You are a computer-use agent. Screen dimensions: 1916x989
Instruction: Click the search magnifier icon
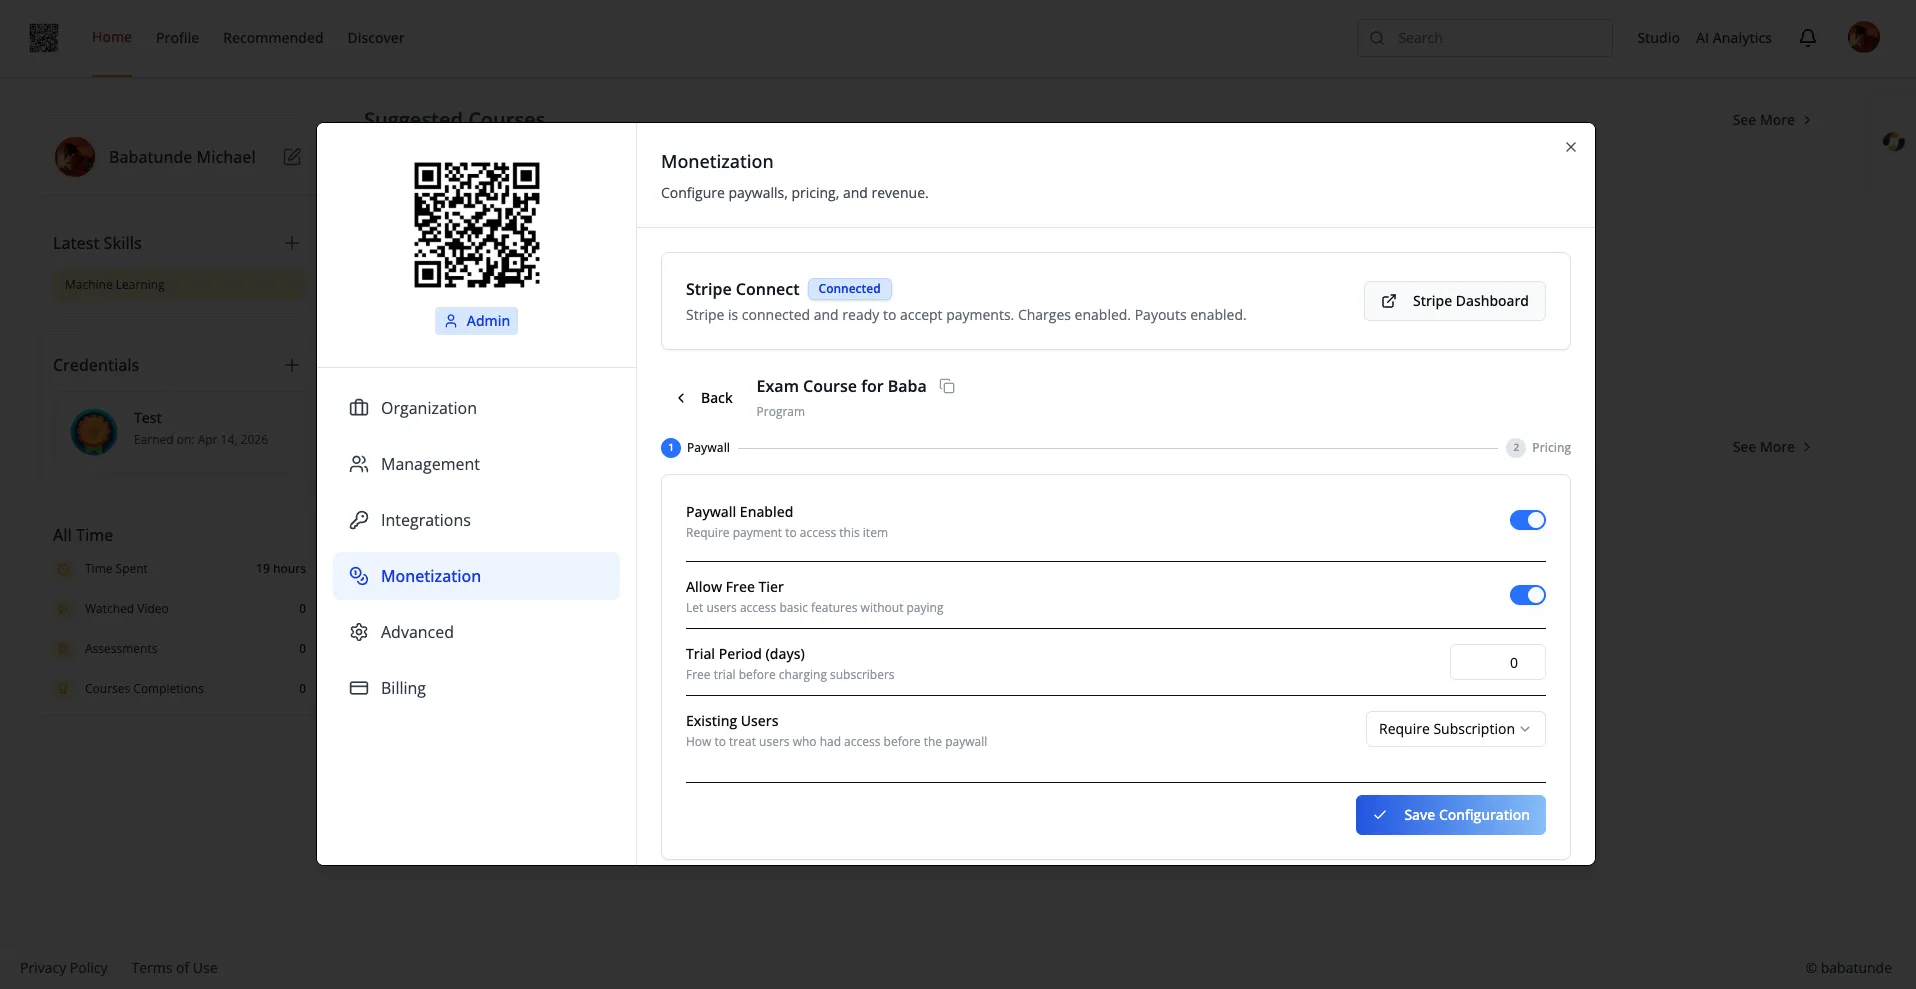pyautogui.click(x=1377, y=38)
